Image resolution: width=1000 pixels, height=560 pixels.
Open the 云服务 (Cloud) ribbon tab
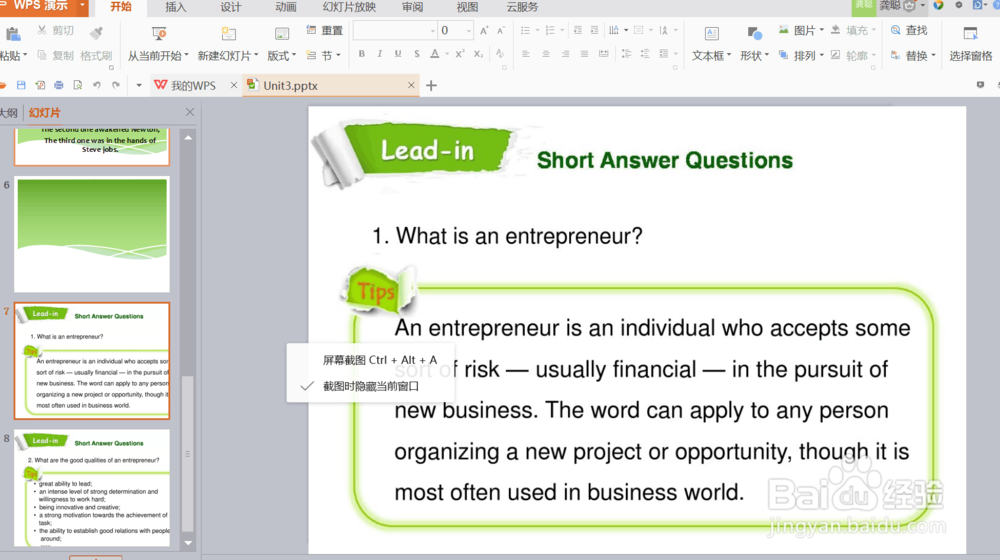coord(522,7)
